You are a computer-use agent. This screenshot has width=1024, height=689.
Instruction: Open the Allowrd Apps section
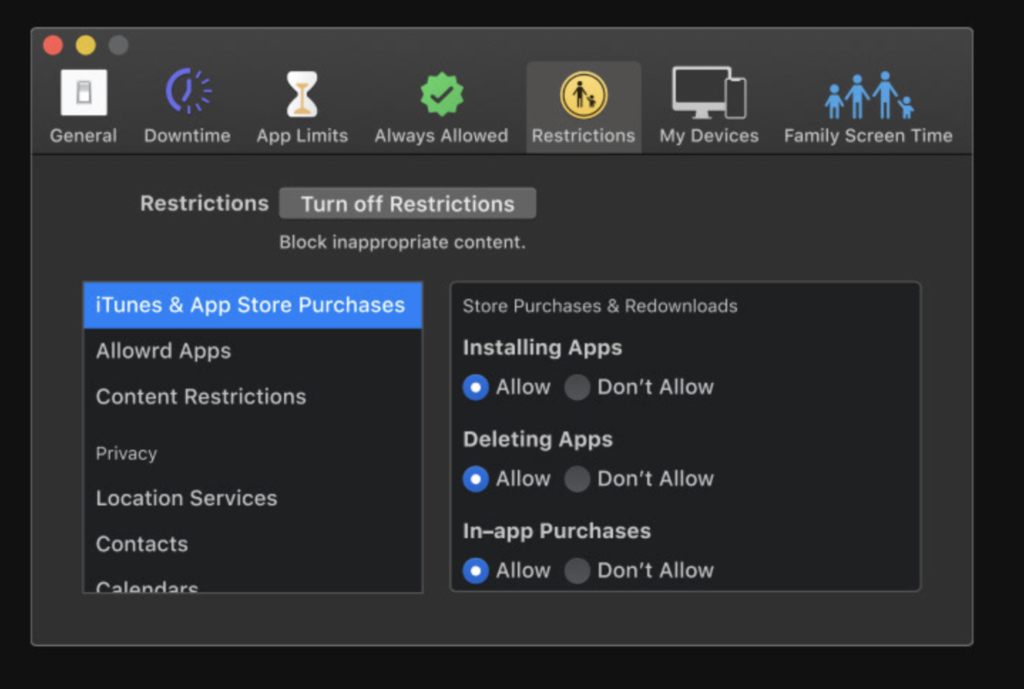click(x=163, y=351)
